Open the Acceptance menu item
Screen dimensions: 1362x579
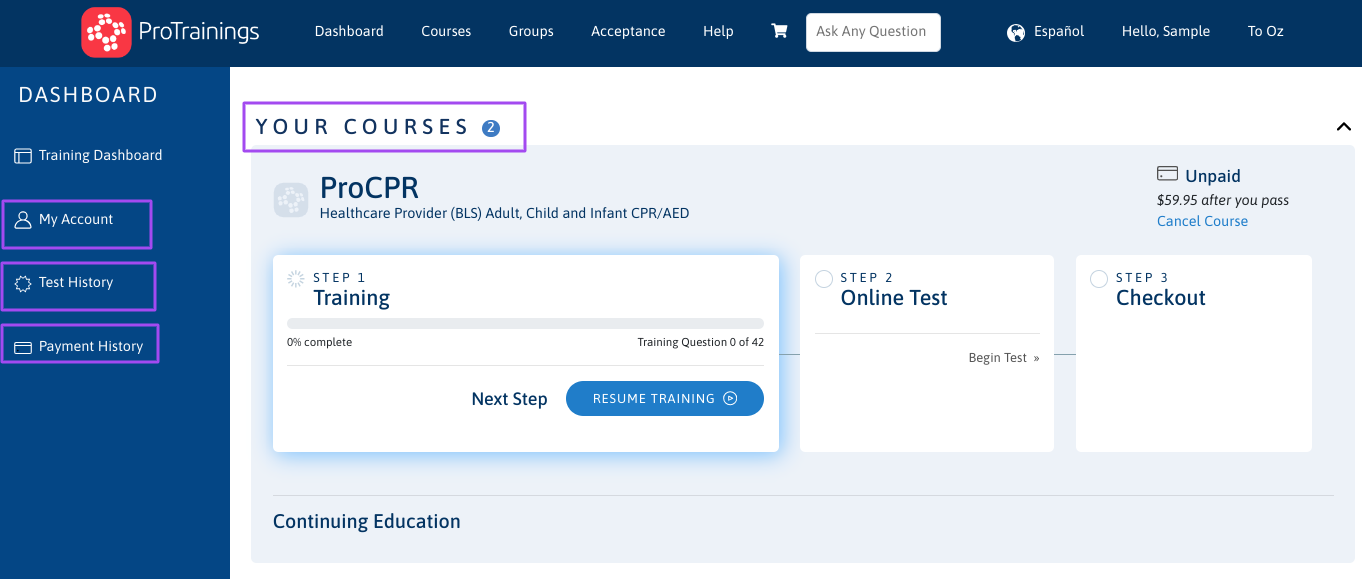tap(628, 31)
